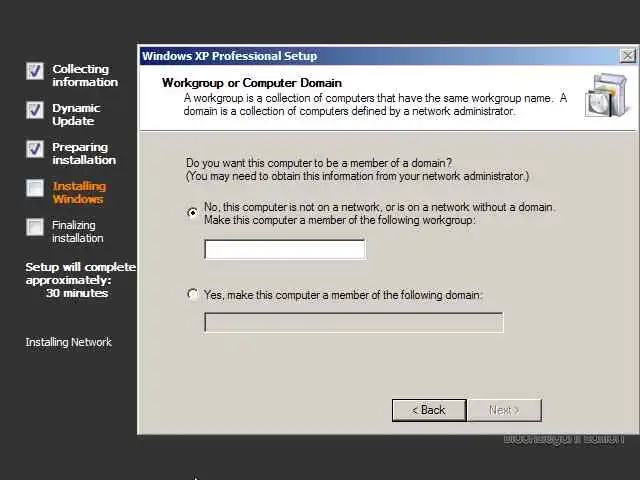Viewport: 640px width, 480px height.
Task: Click the '30 minutes' time estimate text
Action: tap(77, 293)
